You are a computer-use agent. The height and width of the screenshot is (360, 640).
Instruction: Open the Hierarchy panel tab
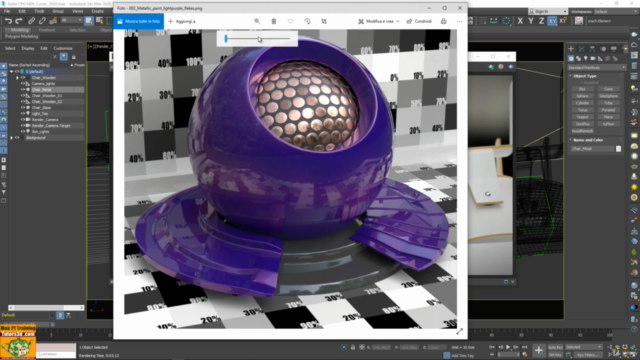[592, 49]
